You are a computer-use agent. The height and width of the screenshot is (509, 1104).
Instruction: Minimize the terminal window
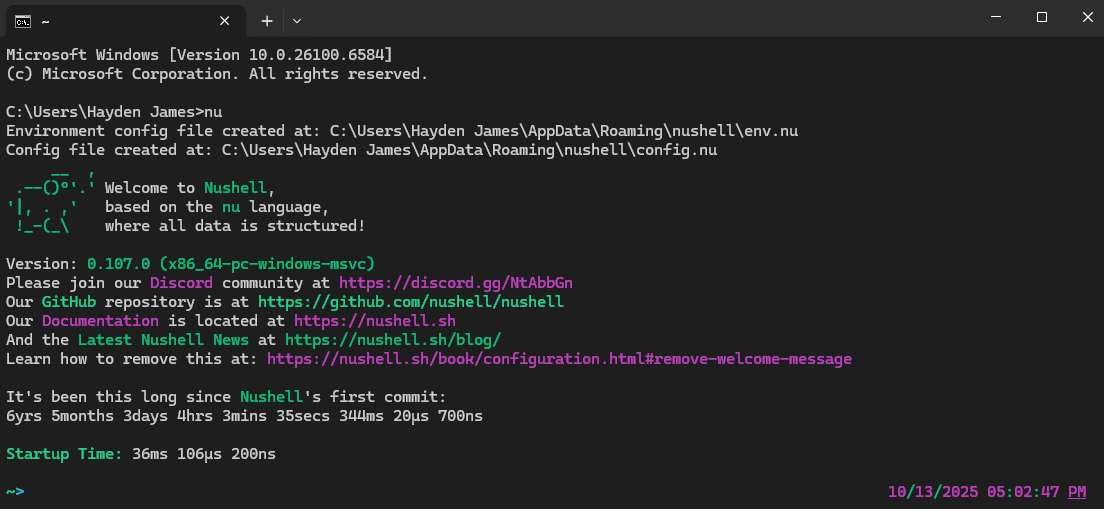pos(996,18)
